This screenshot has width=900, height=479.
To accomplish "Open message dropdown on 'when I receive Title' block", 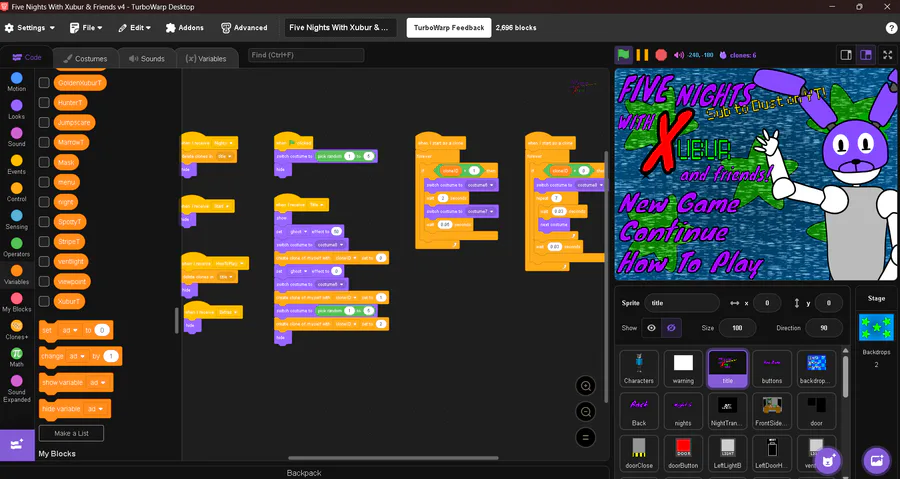I will (x=316, y=205).
